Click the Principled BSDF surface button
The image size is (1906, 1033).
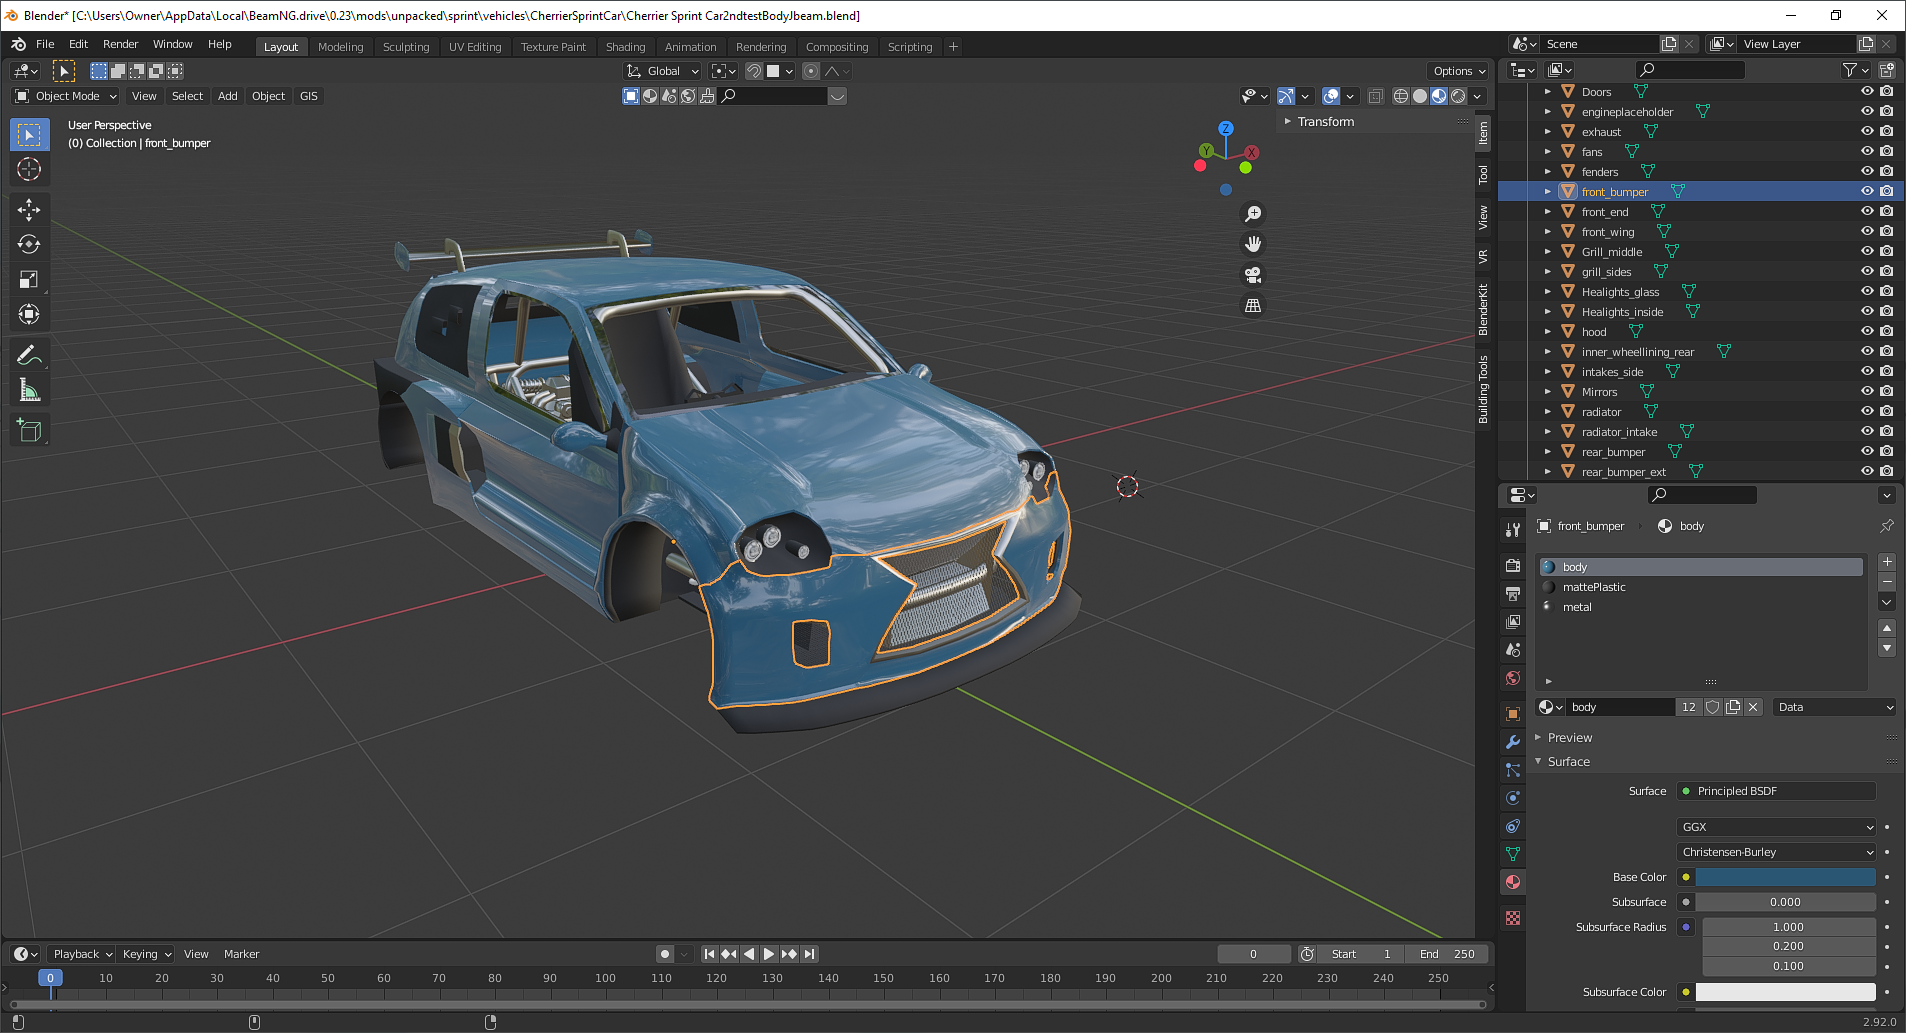pyautogui.click(x=1776, y=791)
